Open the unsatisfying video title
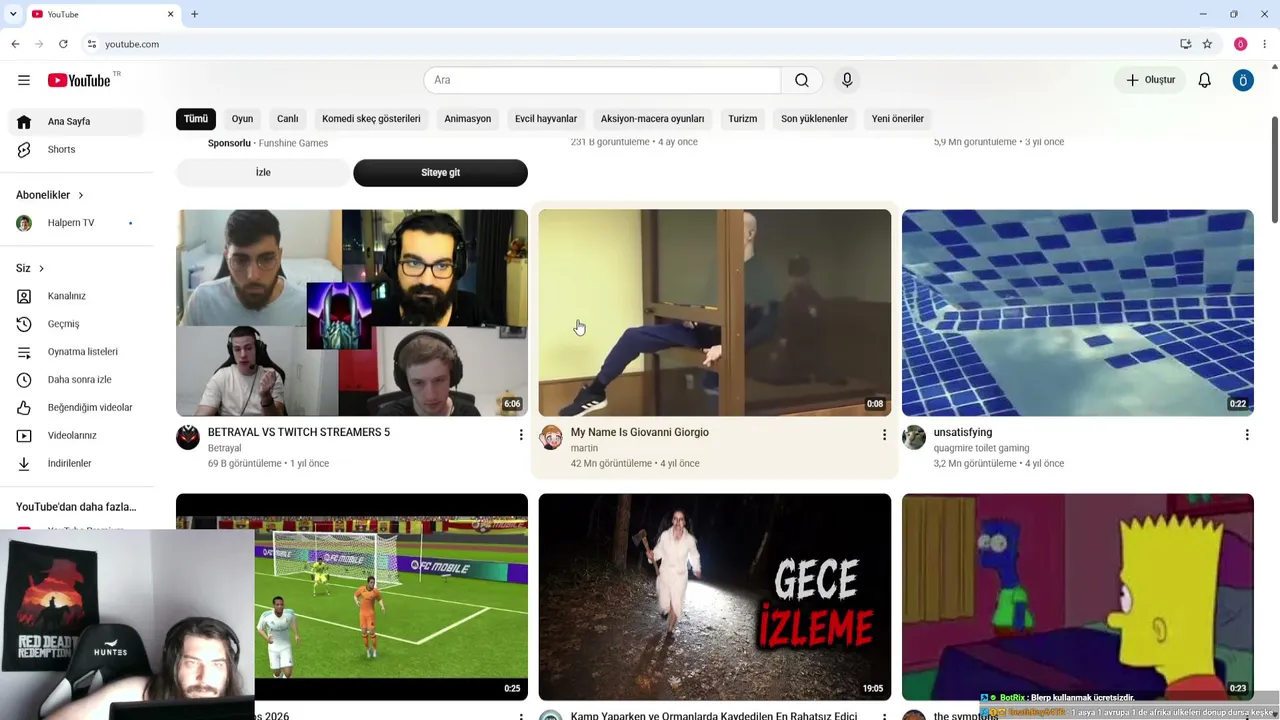 tap(963, 432)
